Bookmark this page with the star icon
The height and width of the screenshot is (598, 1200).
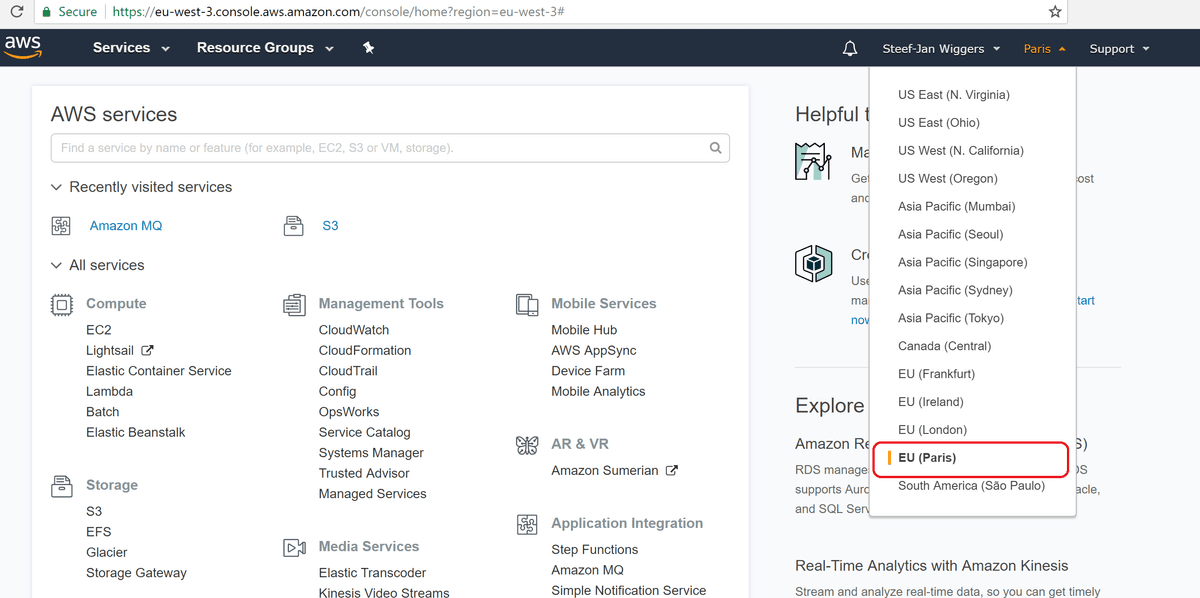click(1055, 12)
